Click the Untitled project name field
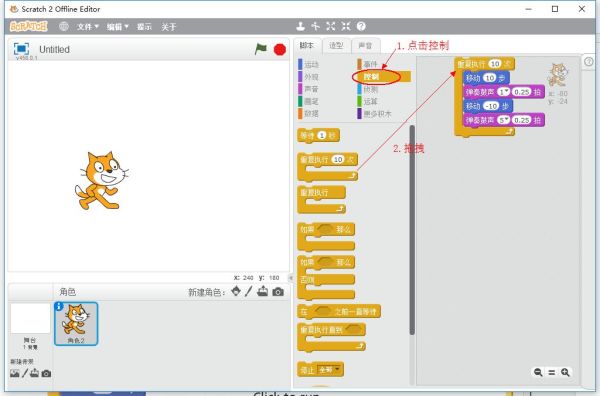 54,49
